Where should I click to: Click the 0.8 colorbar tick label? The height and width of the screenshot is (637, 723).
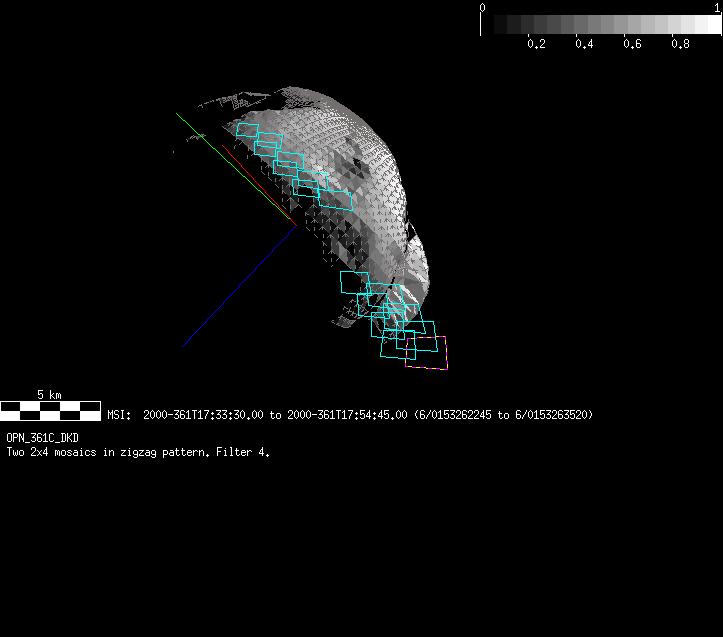(x=680, y=44)
